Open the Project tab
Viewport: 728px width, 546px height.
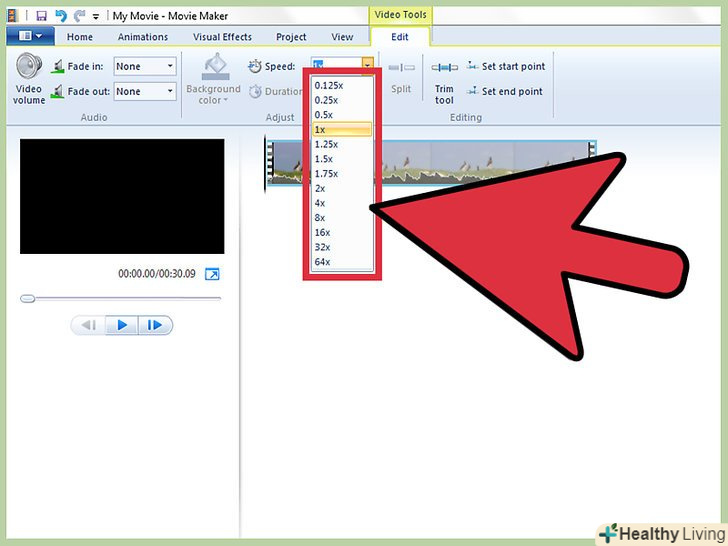point(291,37)
